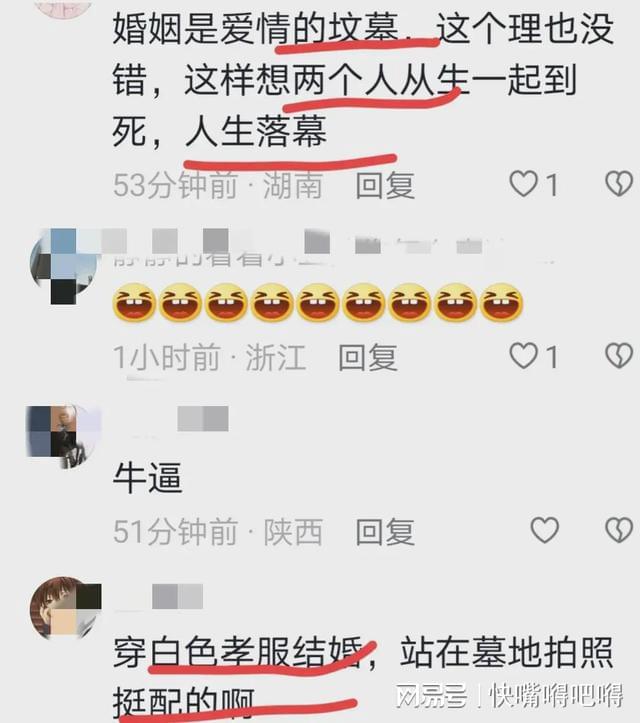640x723 pixels.
Task: Like the 牛逼 comment from Shaanxi
Action: tap(545, 530)
